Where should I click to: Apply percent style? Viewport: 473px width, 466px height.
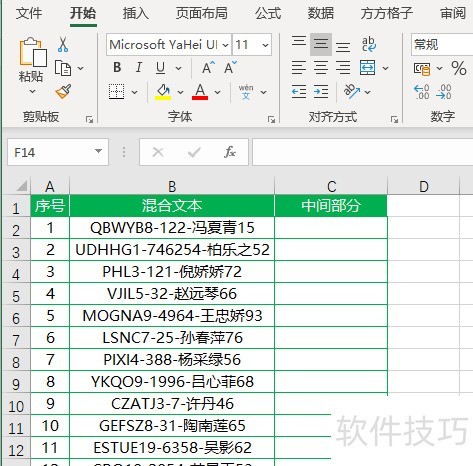tap(459, 68)
